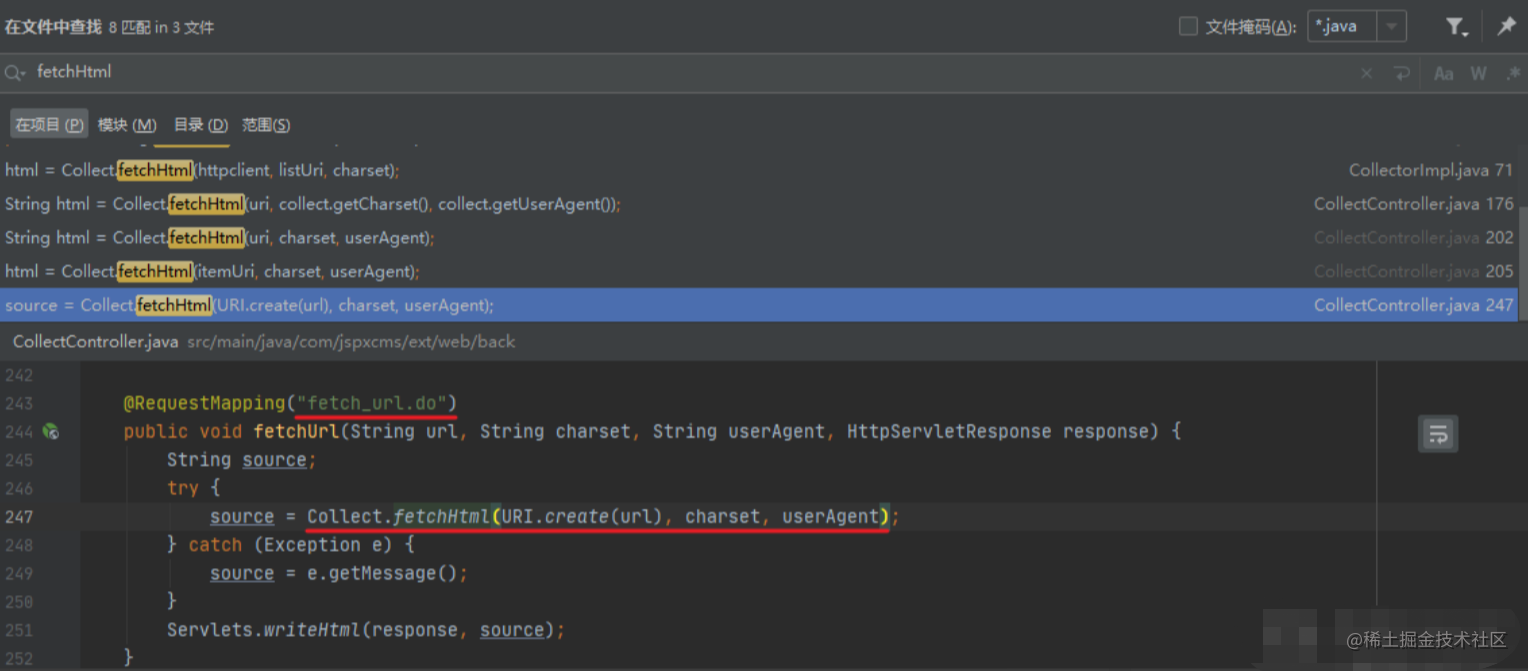Select the CollectController.java 205 result
Image resolution: width=1528 pixels, height=671 pixels.
pos(759,272)
